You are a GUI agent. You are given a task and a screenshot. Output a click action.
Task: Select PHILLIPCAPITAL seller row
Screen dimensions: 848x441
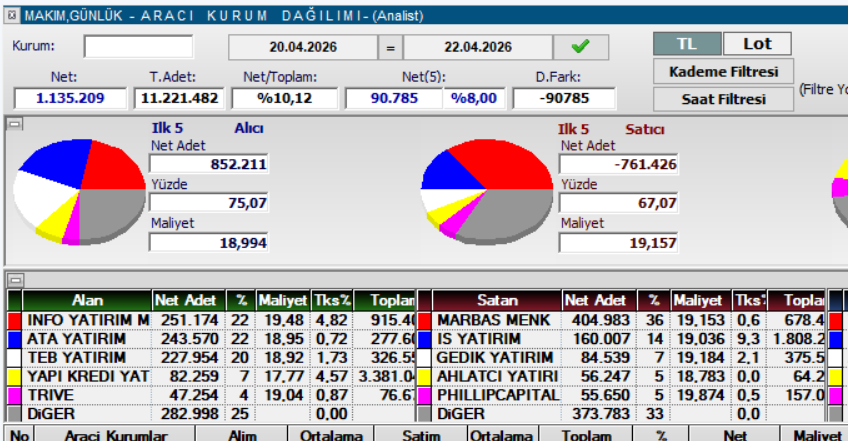pos(621,396)
